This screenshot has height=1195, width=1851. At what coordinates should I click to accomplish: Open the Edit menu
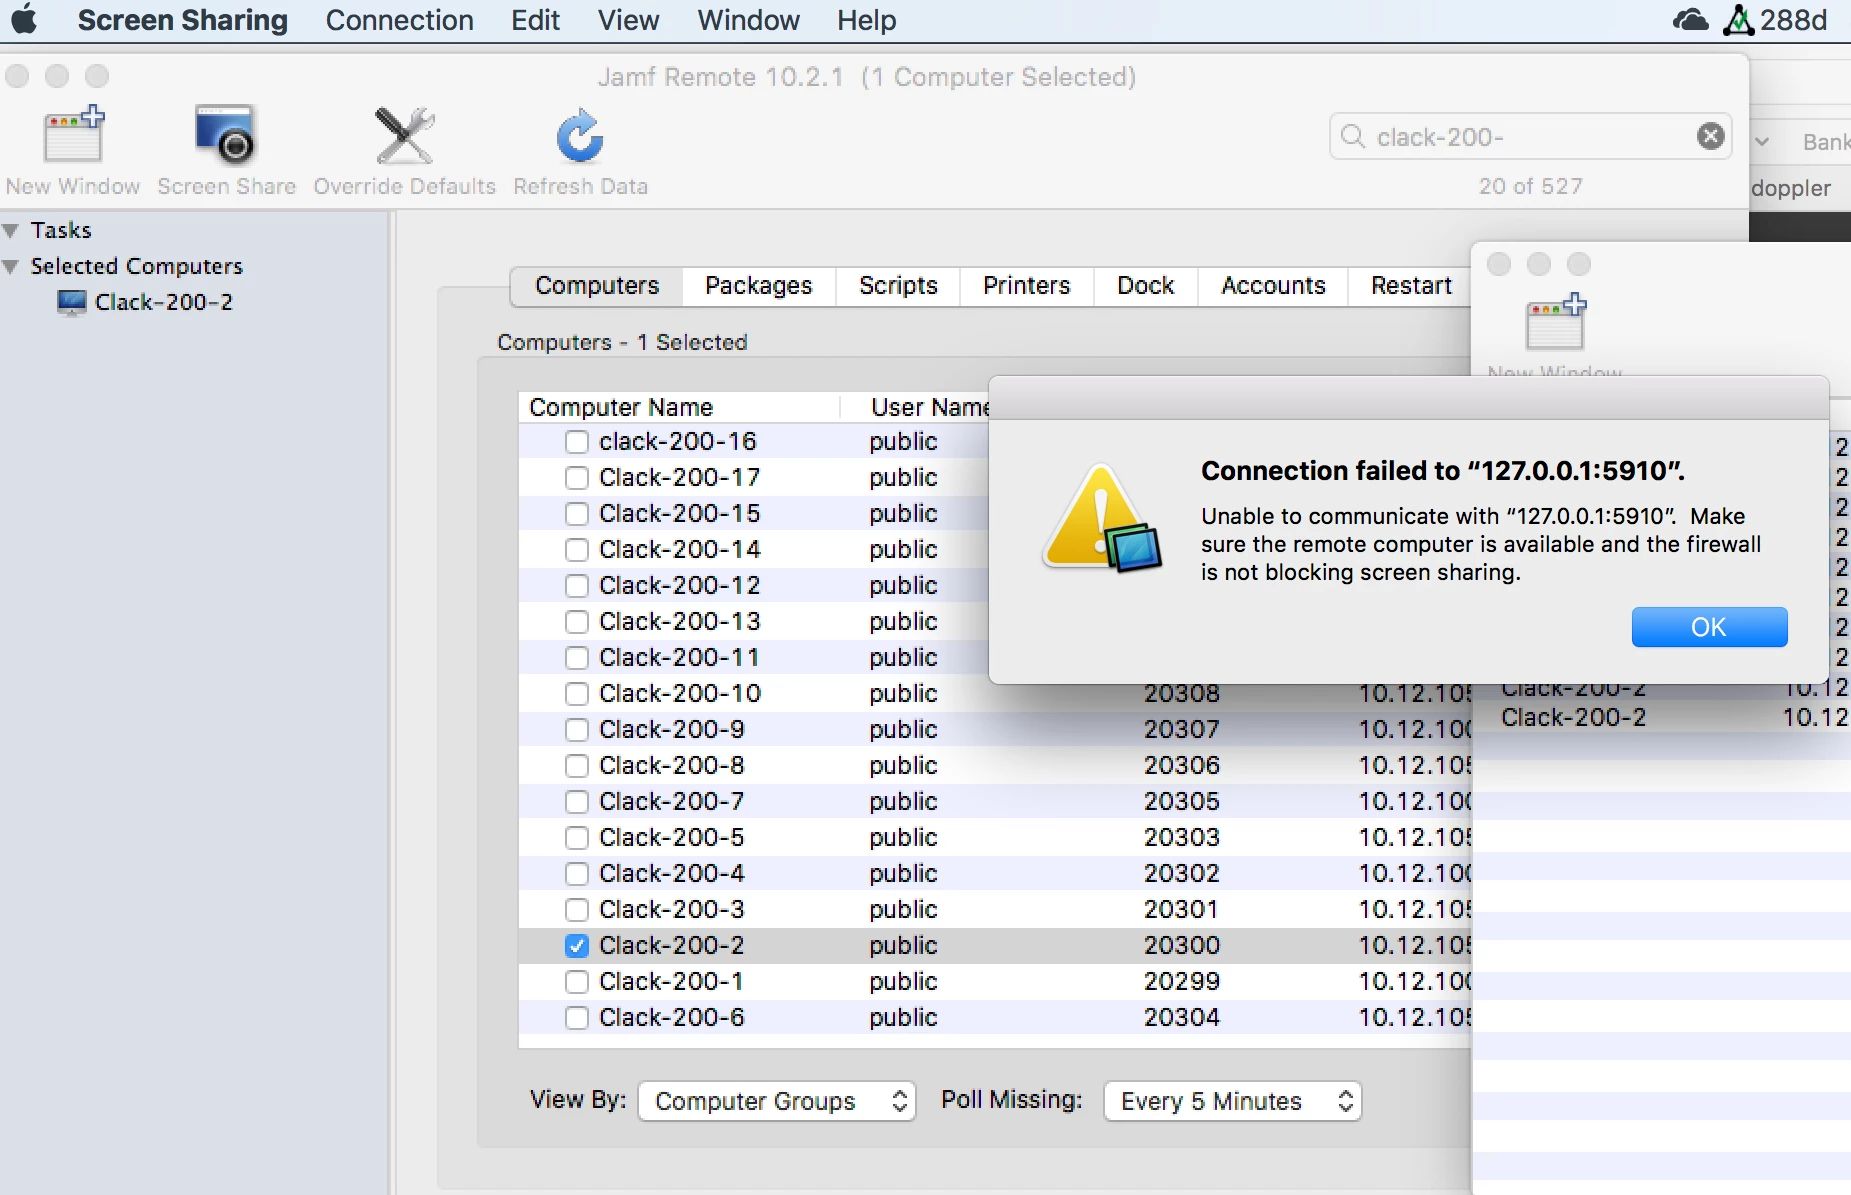[x=535, y=20]
